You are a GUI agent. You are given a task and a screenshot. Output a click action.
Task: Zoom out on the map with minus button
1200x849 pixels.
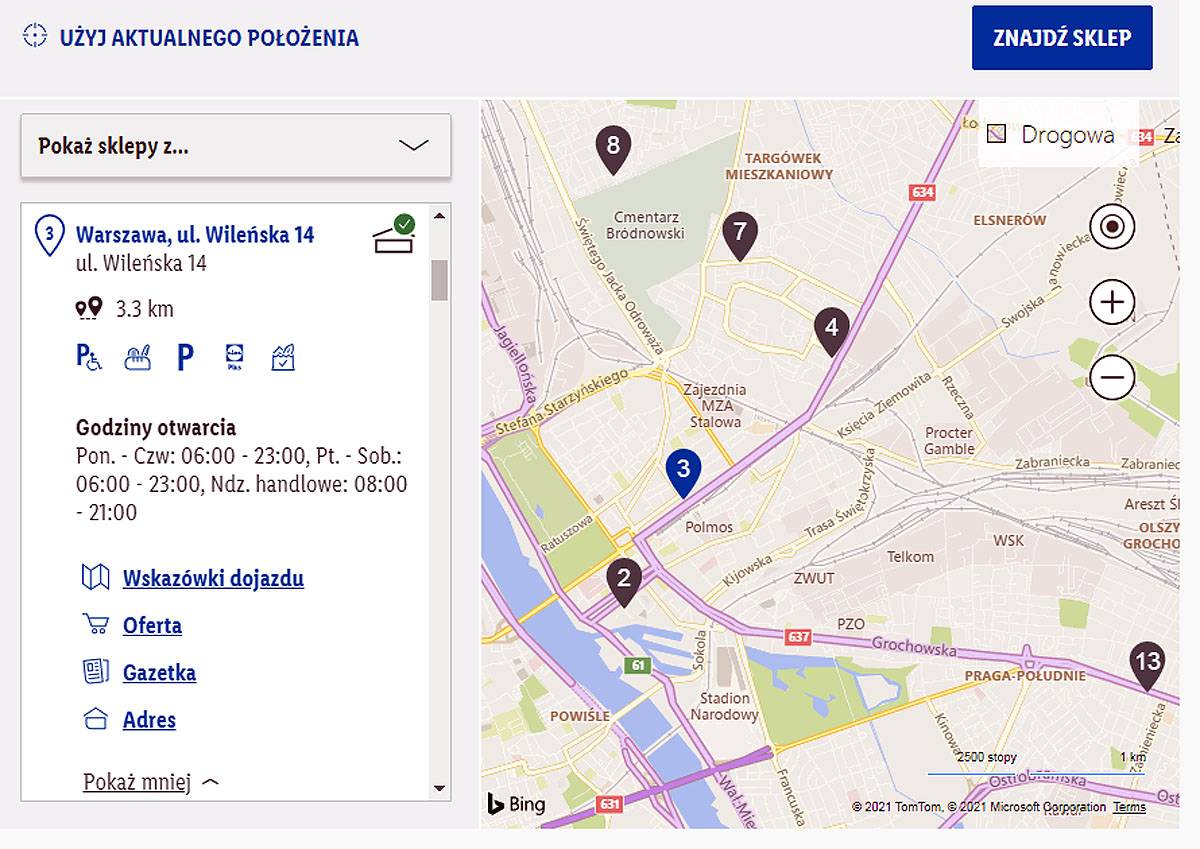pos(1112,378)
